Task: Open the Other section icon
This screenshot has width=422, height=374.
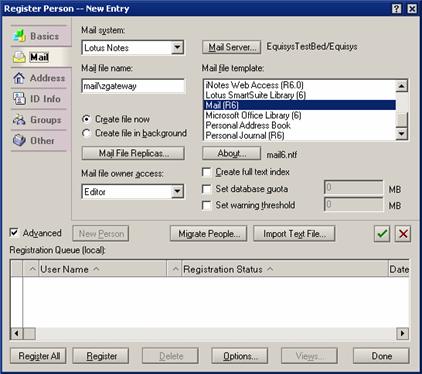Action: (19, 140)
